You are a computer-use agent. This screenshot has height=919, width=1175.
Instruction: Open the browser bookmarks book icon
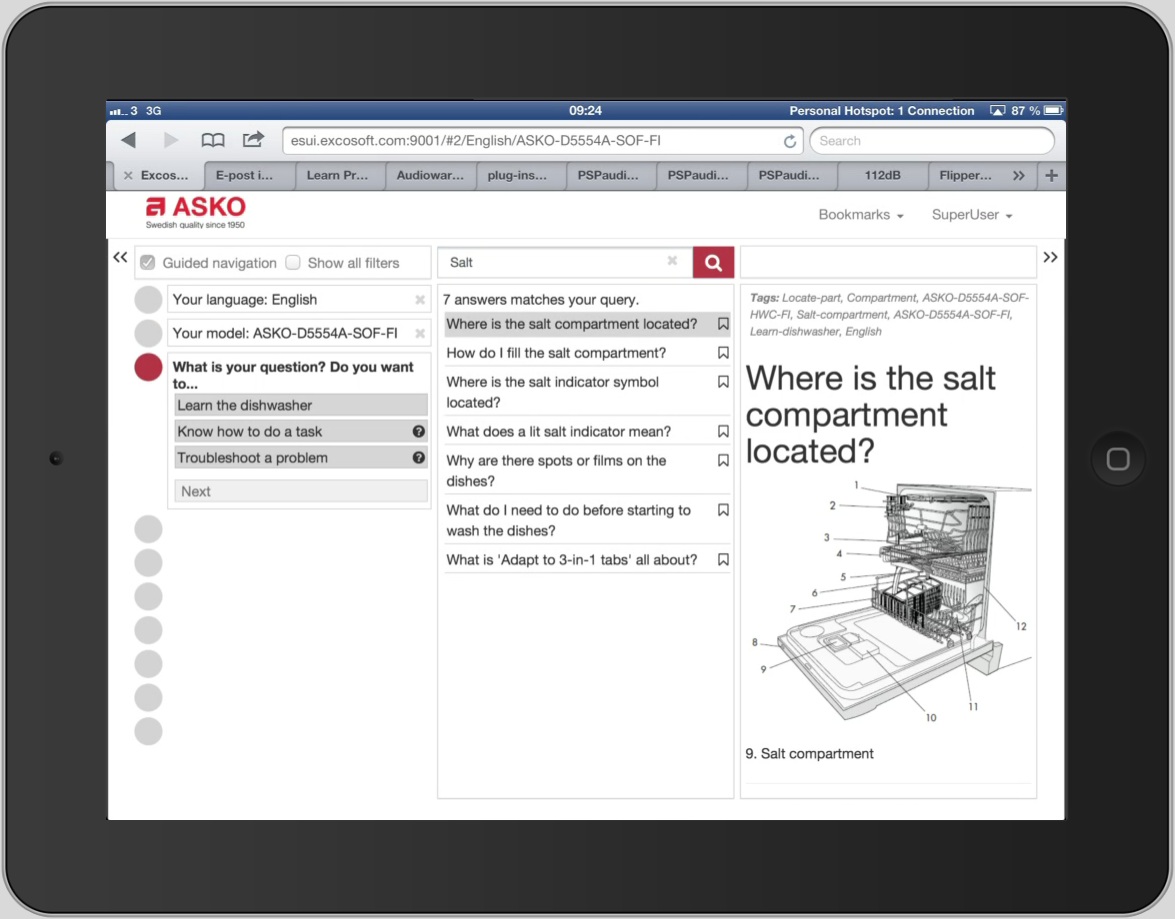(x=213, y=140)
